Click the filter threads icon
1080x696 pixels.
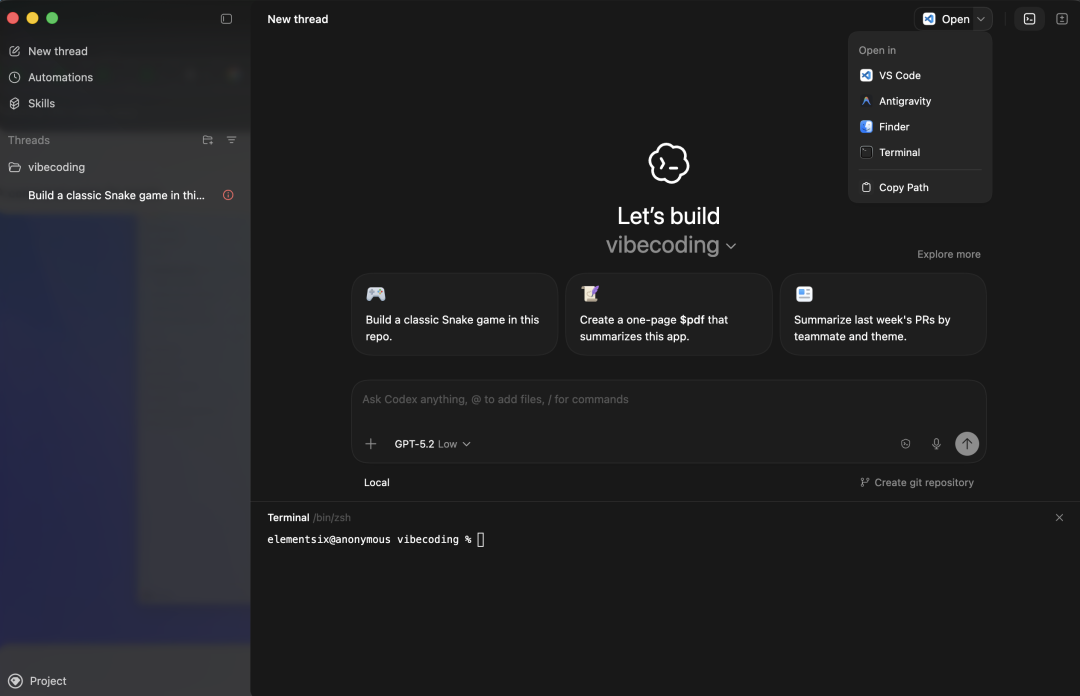pyautogui.click(x=231, y=140)
